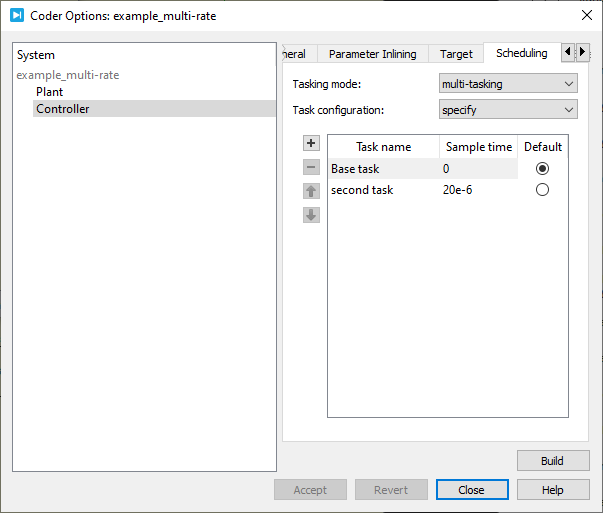The width and height of the screenshot is (603, 513).
Task: Open the Task configuration dropdown
Action: [x=508, y=110]
